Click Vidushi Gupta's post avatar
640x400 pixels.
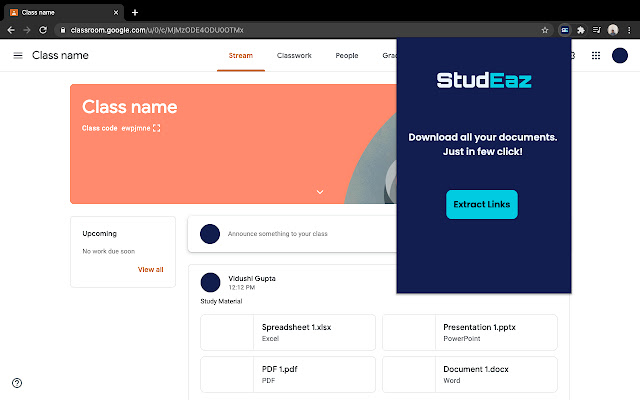tap(211, 282)
